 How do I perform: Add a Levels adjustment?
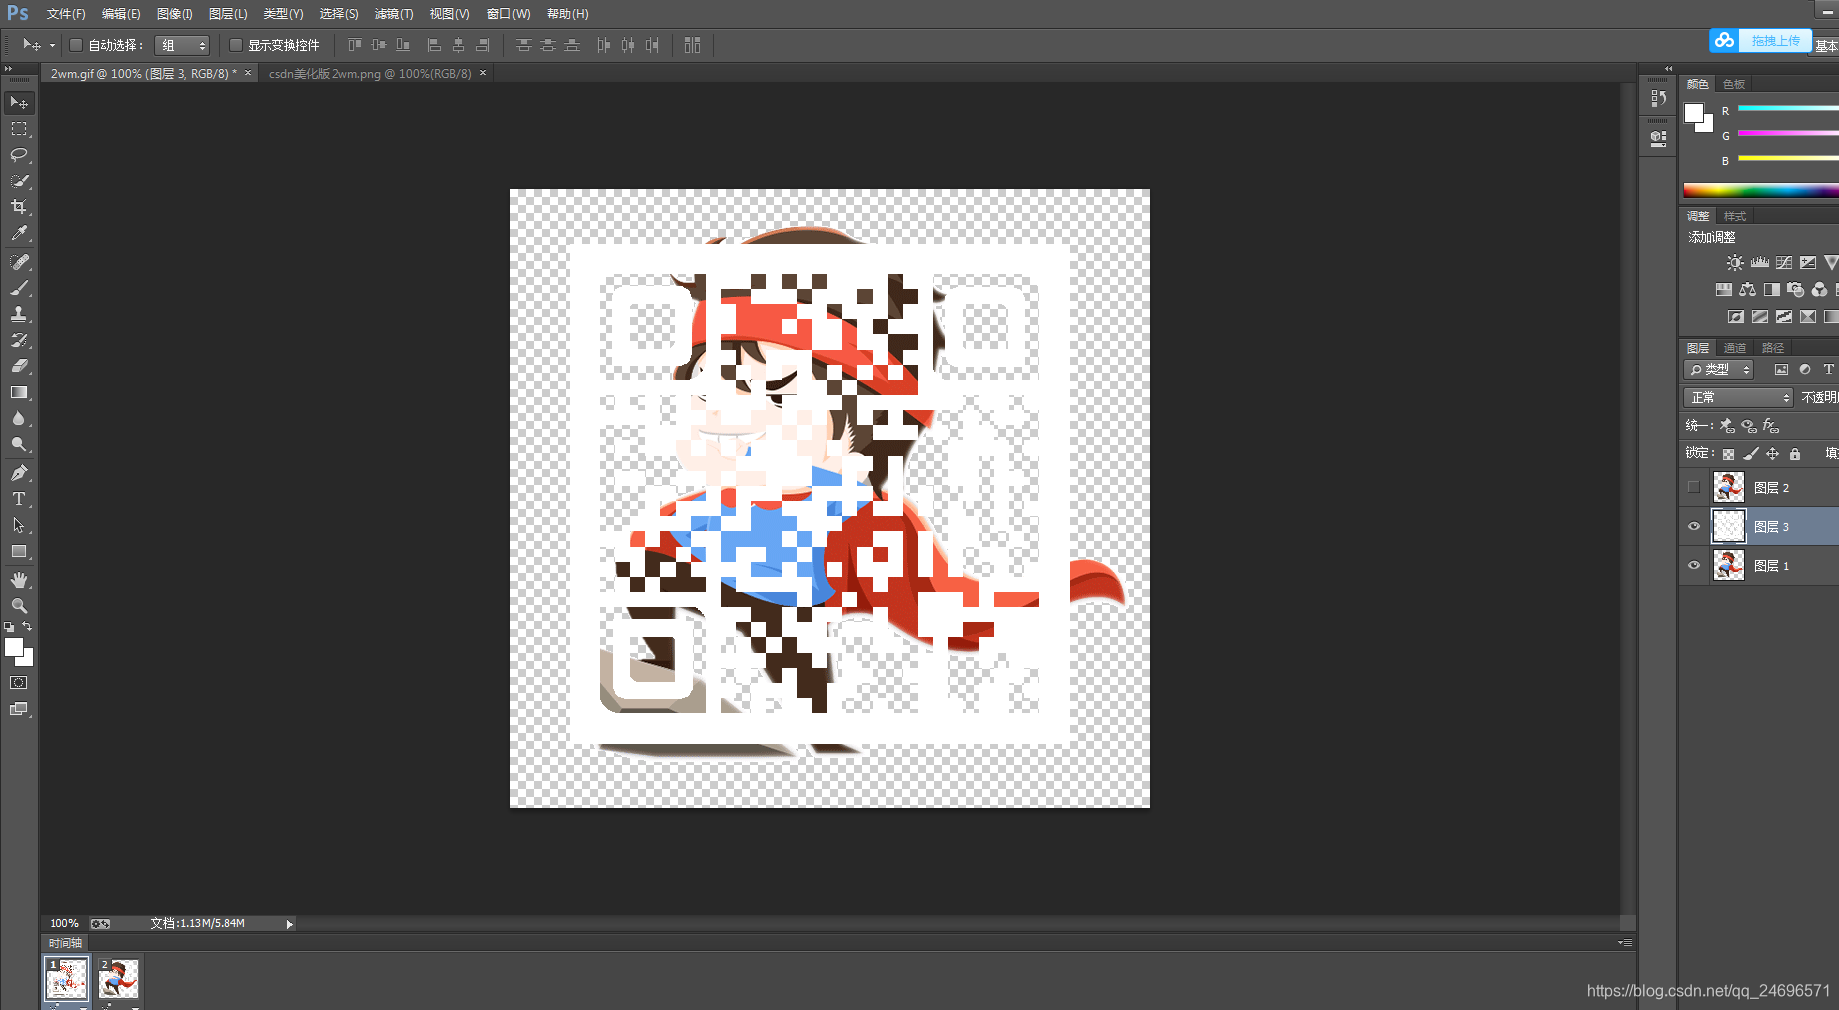tap(1760, 263)
